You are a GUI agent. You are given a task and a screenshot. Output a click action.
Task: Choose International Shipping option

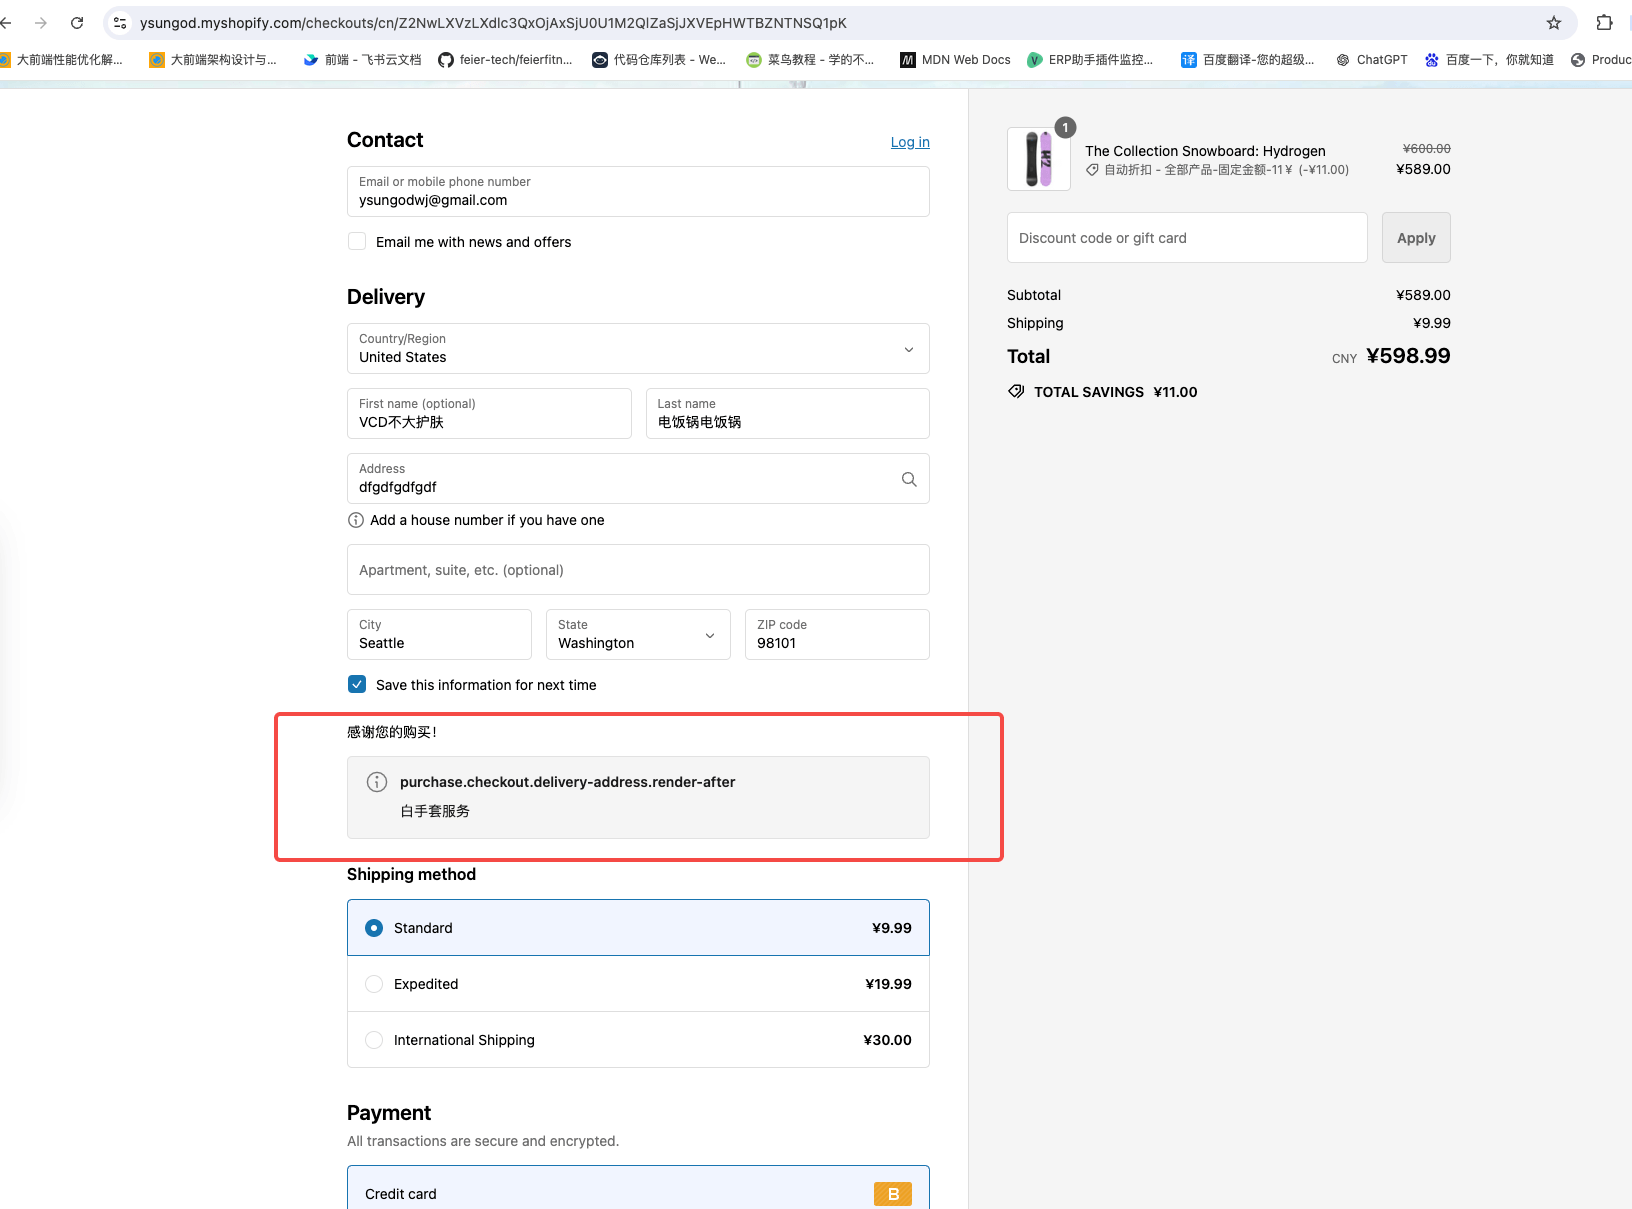374,1040
